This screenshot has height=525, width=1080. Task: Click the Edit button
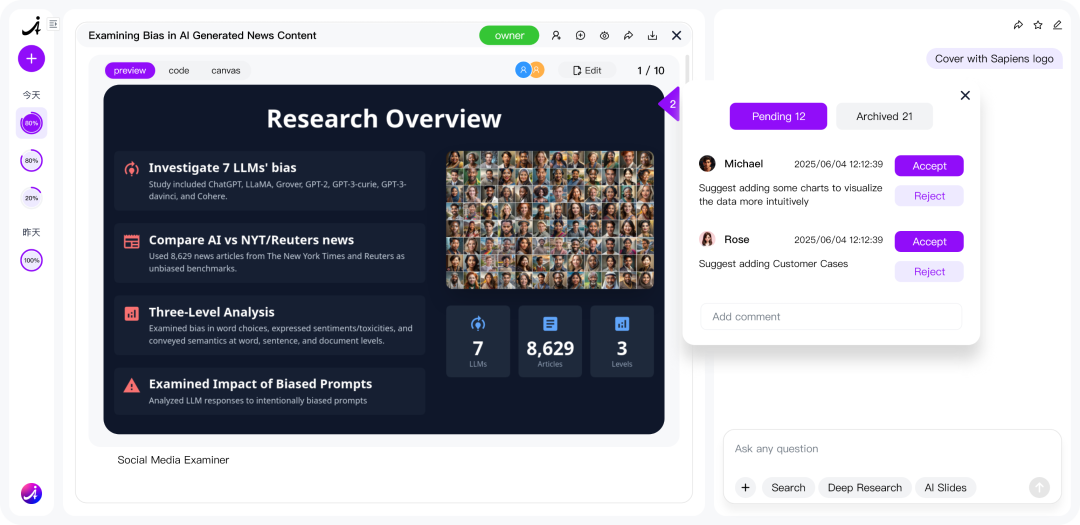pyautogui.click(x=587, y=70)
